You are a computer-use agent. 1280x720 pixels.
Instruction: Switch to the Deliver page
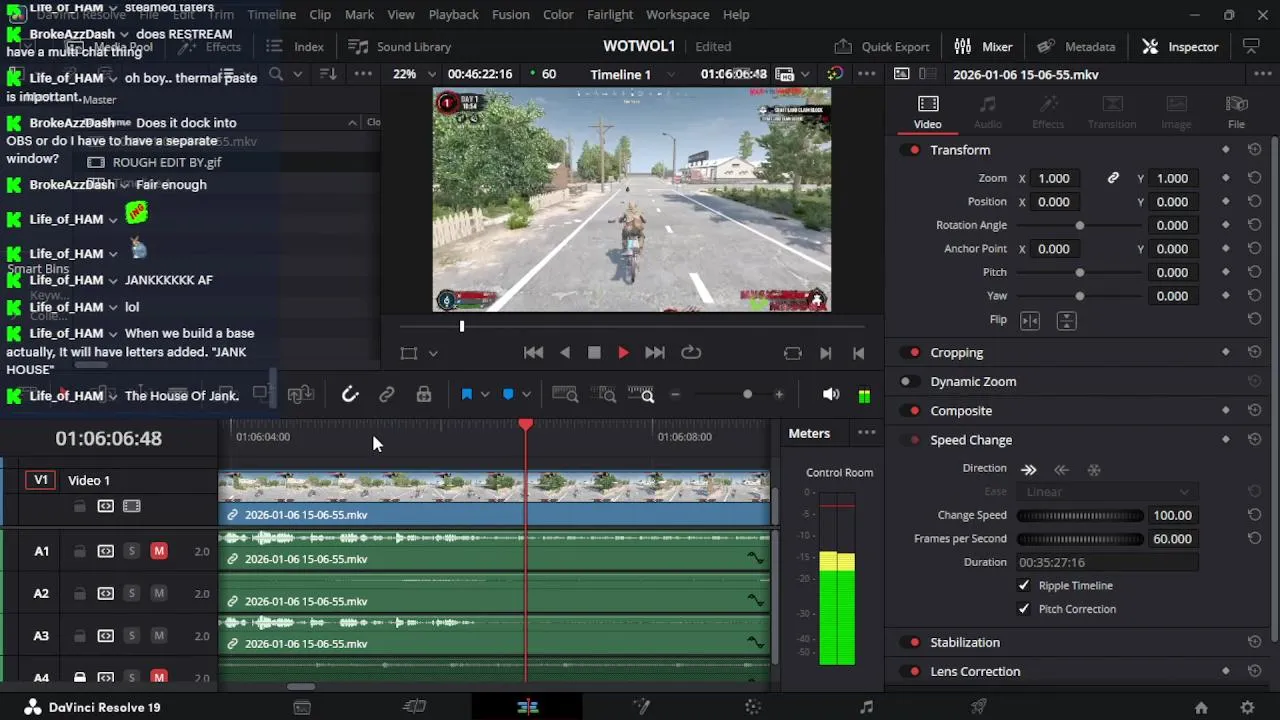coord(980,707)
